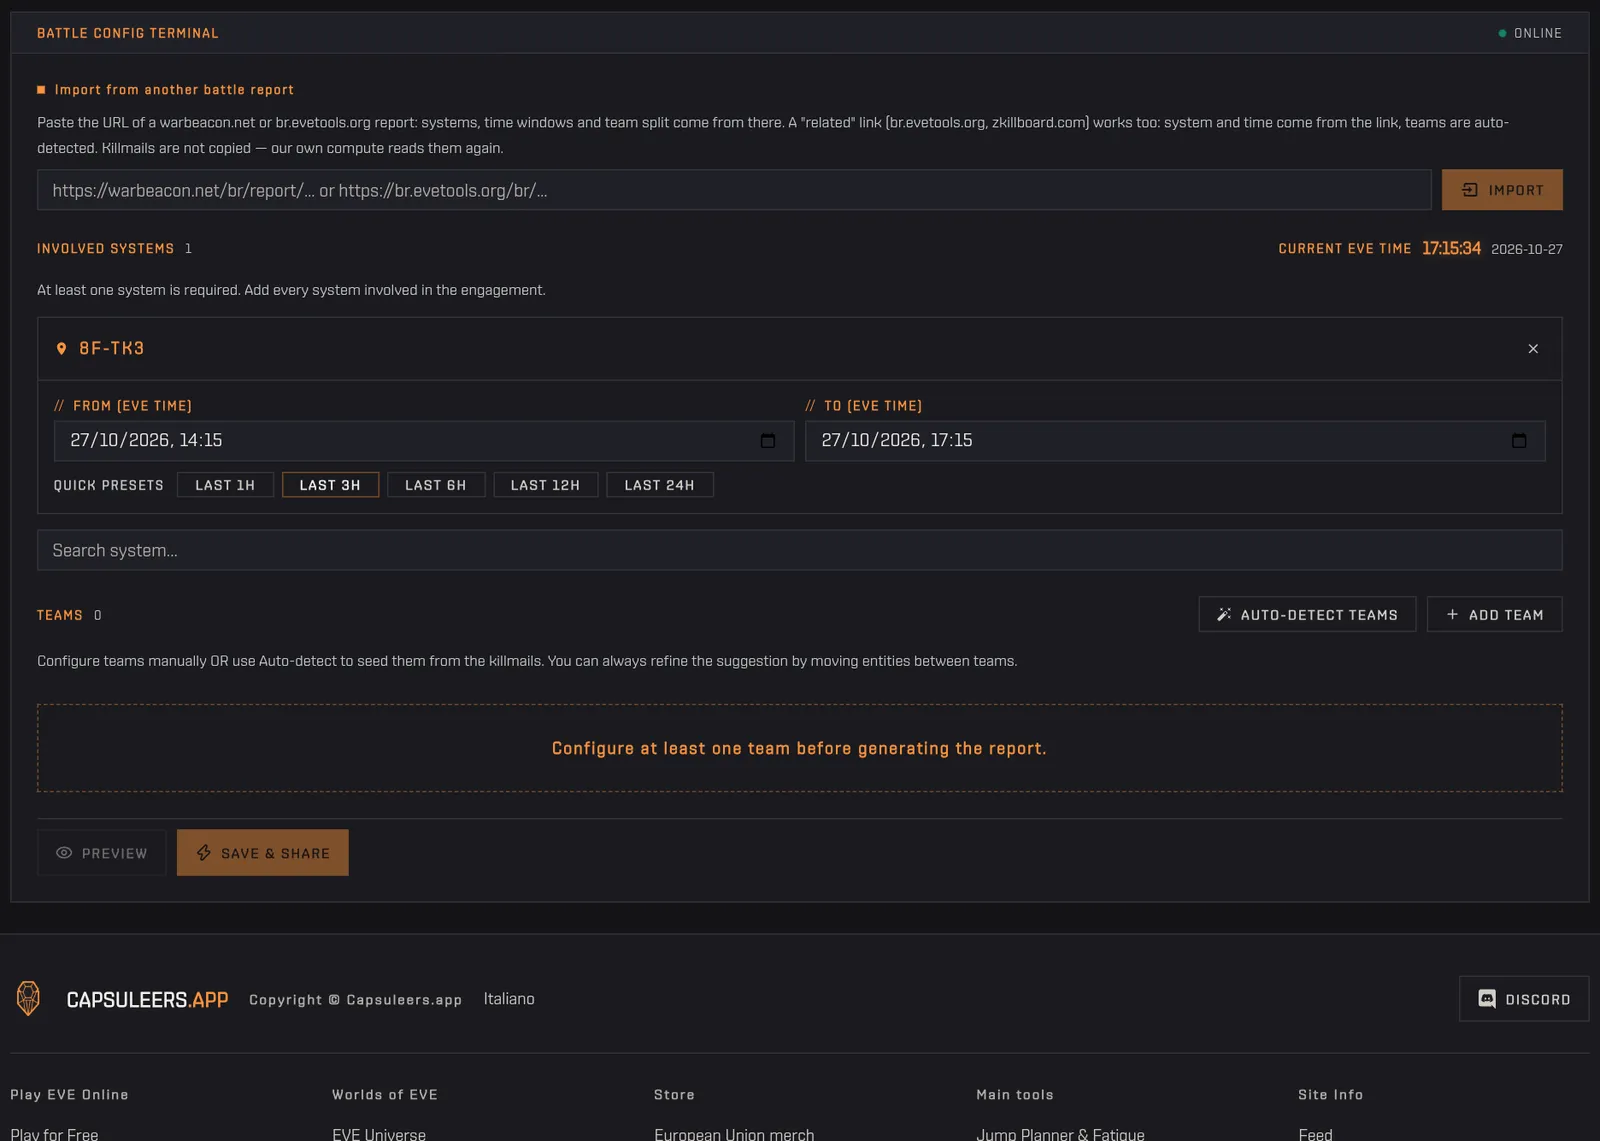Click the Involved Systems heading
The width and height of the screenshot is (1600, 1141).
click(x=105, y=249)
